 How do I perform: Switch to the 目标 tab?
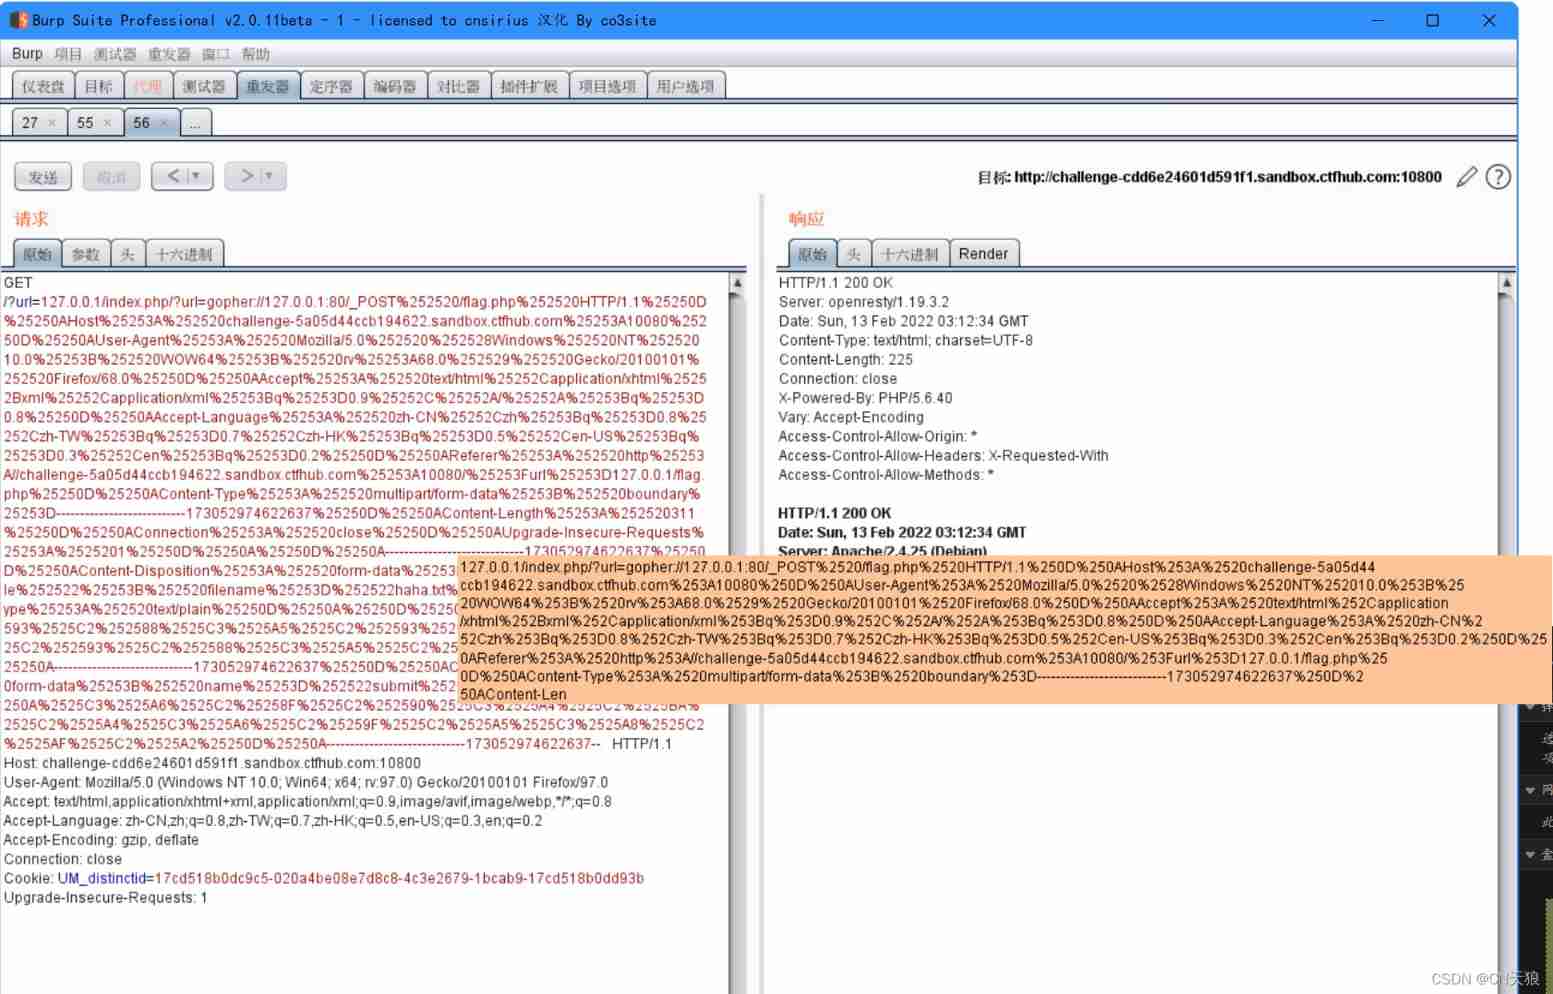99,86
